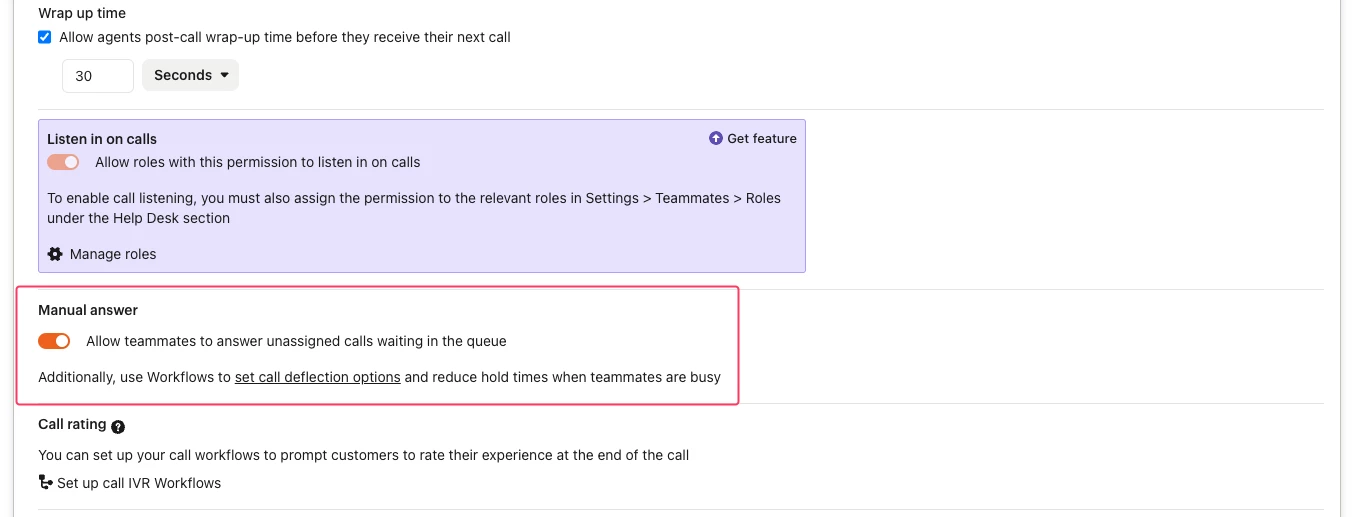Open the Seconds unit dropdown
The height and width of the screenshot is (517, 1356).
190,75
